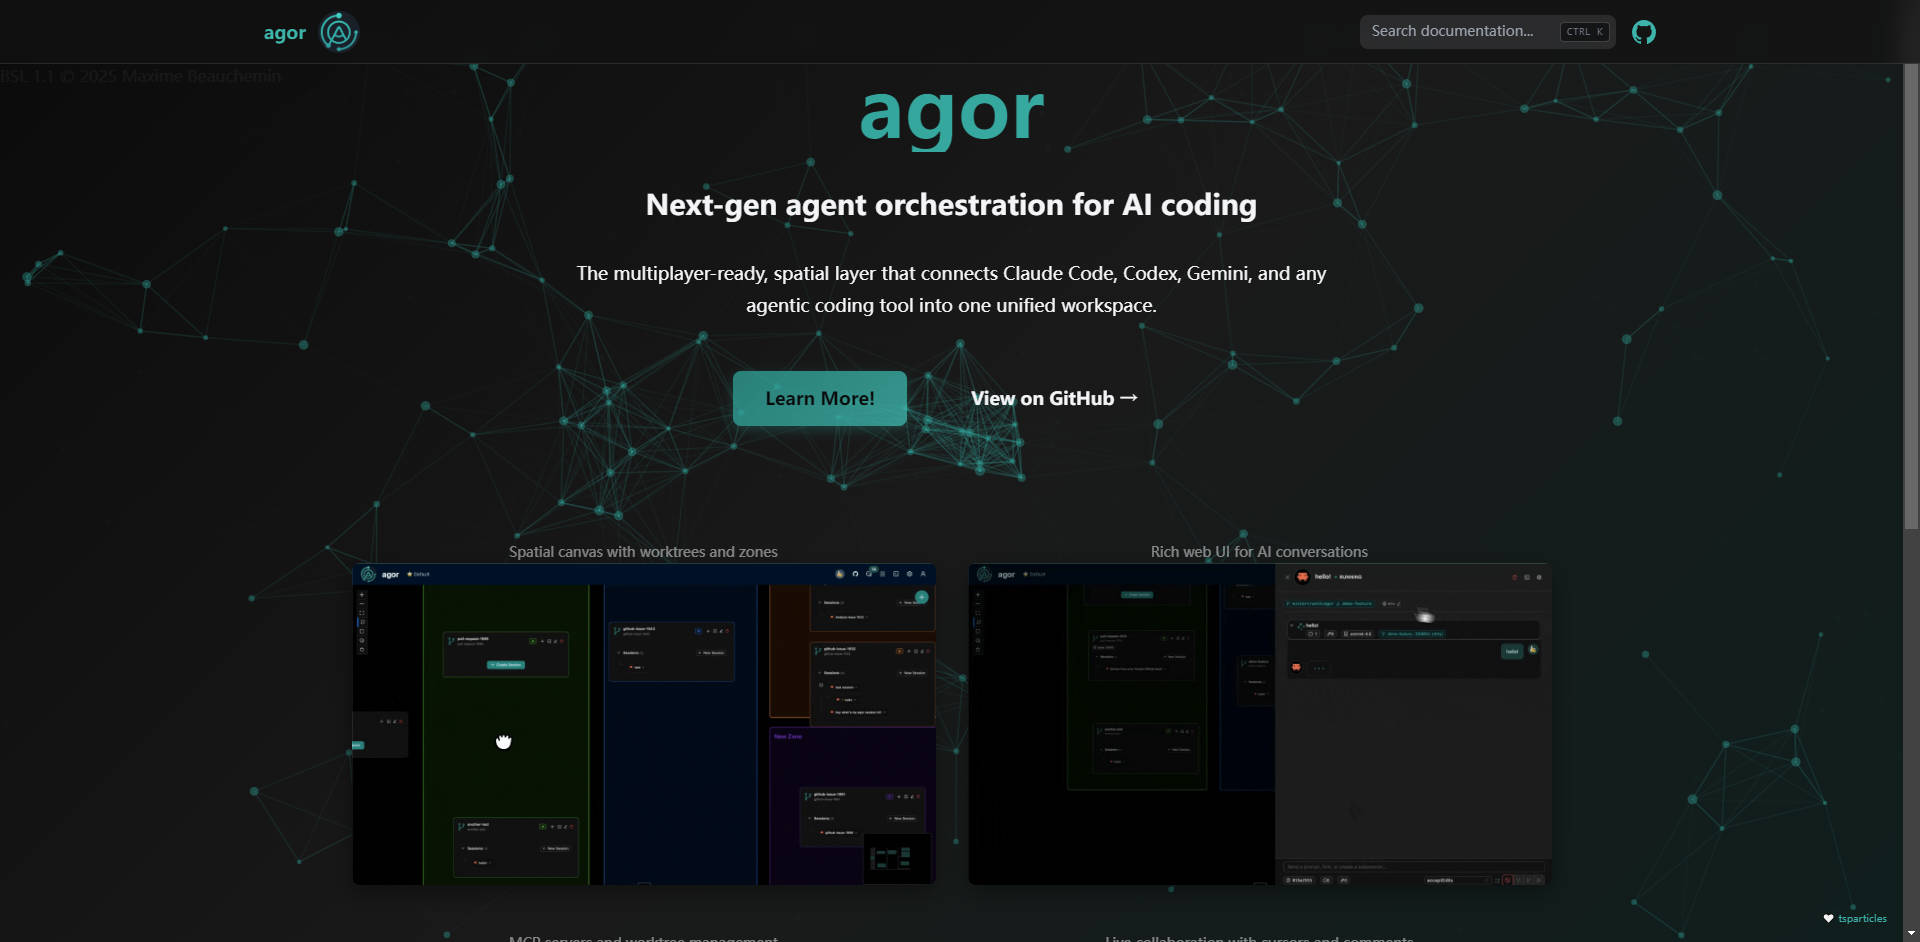The height and width of the screenshot is (942, 1920).
Task: Open the View on GitHub link
Action: tap(1053, 398)
